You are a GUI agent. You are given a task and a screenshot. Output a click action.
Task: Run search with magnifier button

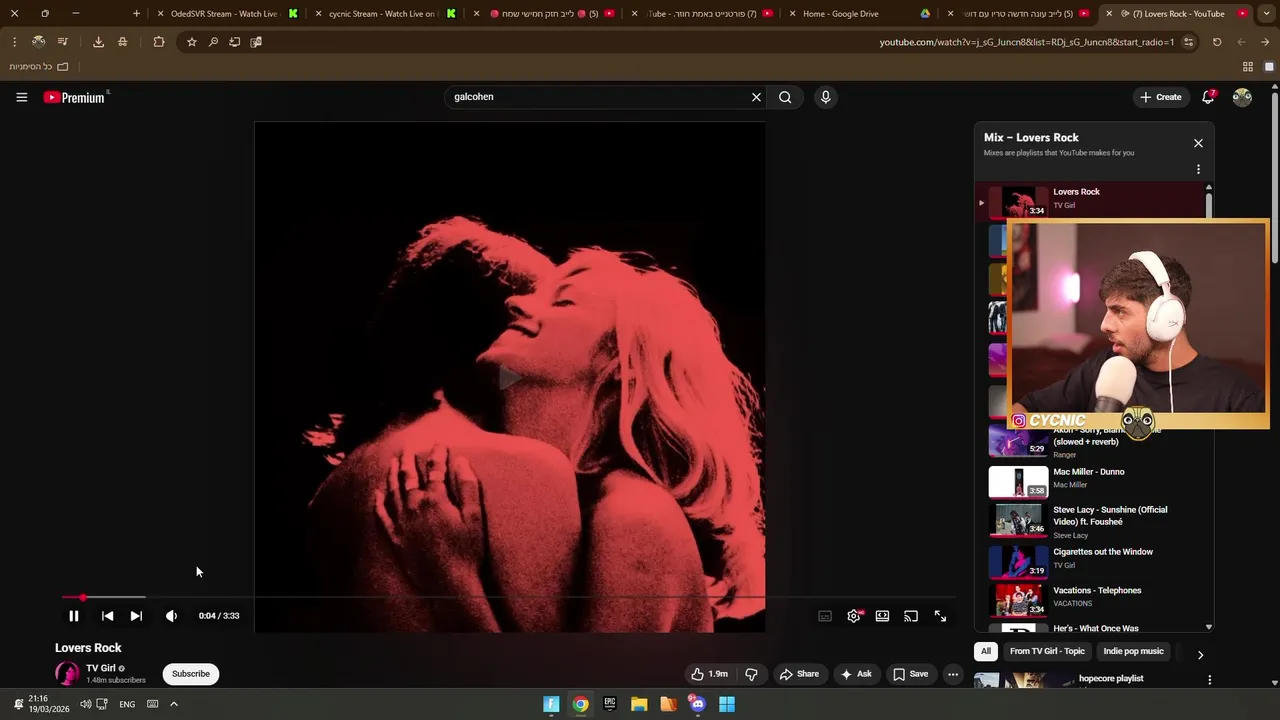click(x=785, y=97)
